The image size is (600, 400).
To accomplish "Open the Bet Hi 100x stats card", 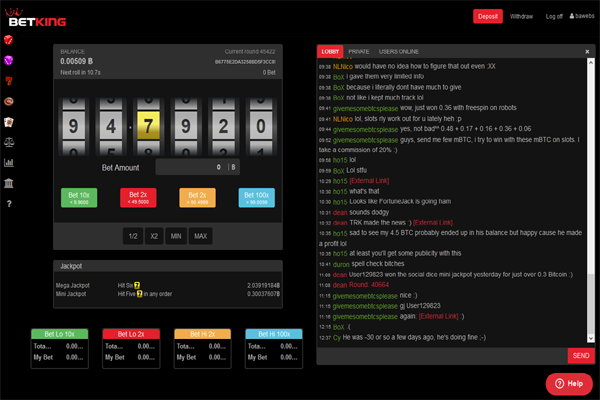I will (x=274, y=348).
